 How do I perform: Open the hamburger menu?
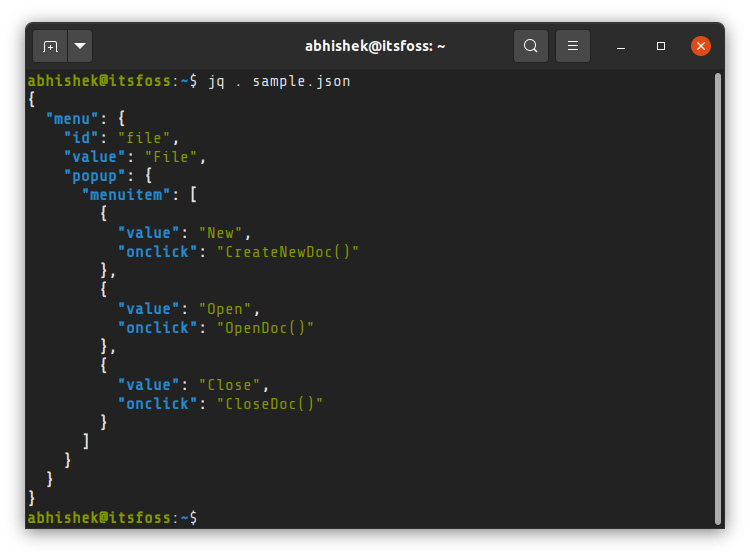click(x=573, y=46)
